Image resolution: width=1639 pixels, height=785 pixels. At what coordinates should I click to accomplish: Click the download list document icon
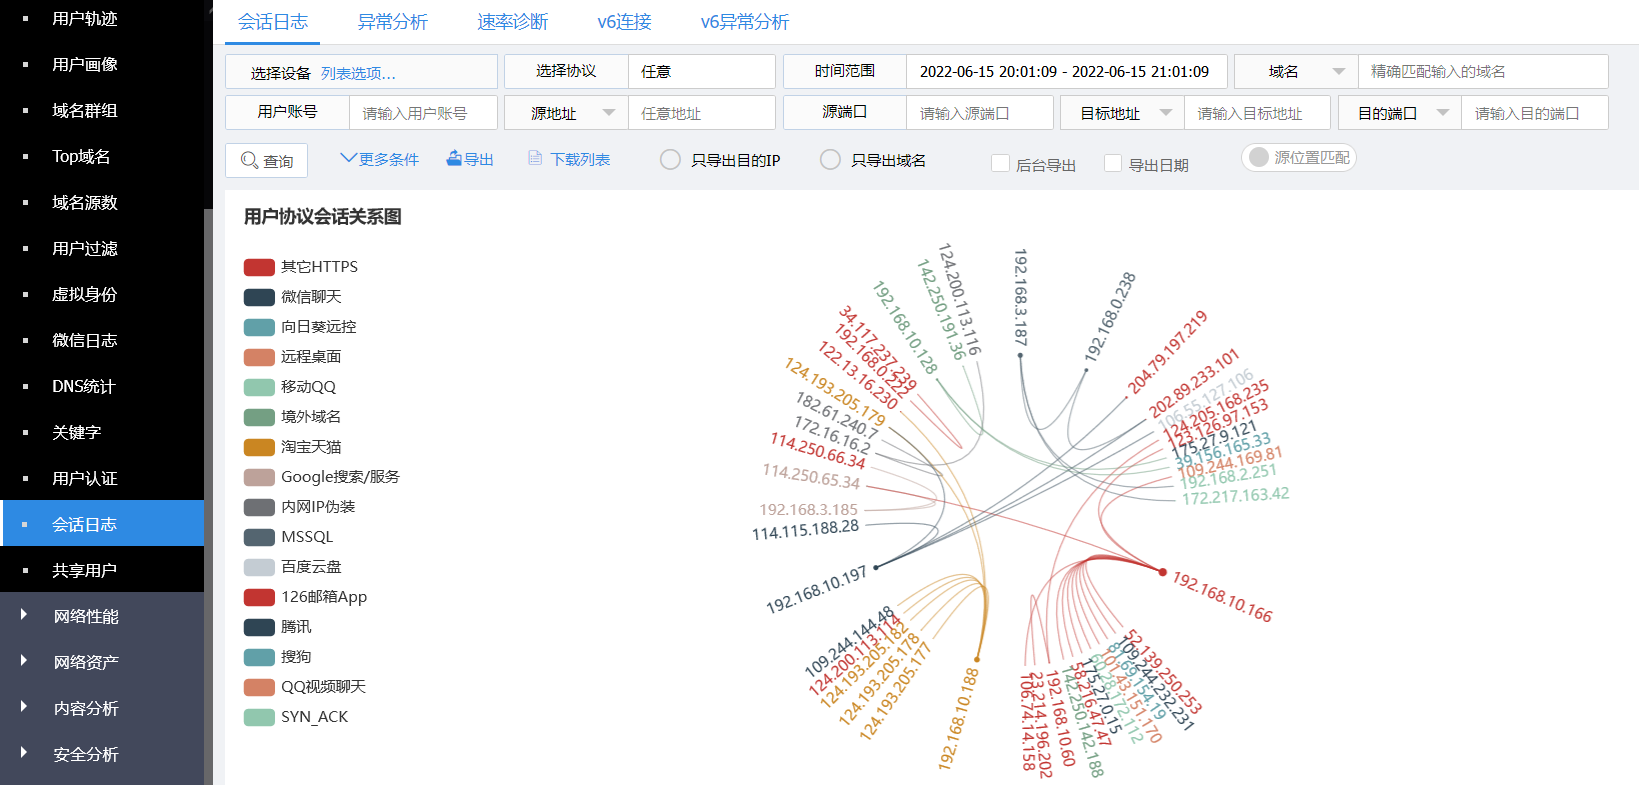click(535, 158)
